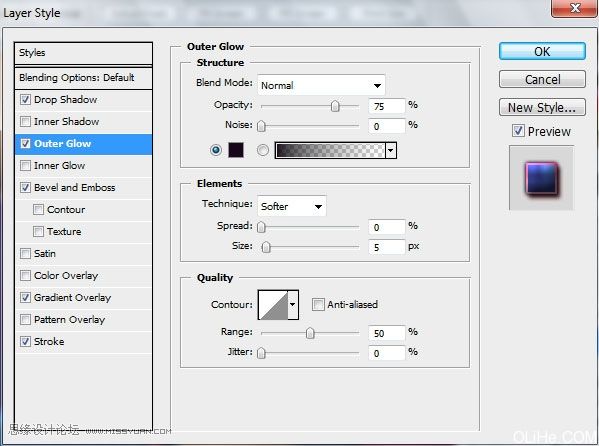Uncheck the Outer Glow checkbox
The height and width of the screenshot is (446, 599).
[x=25, y=144]
